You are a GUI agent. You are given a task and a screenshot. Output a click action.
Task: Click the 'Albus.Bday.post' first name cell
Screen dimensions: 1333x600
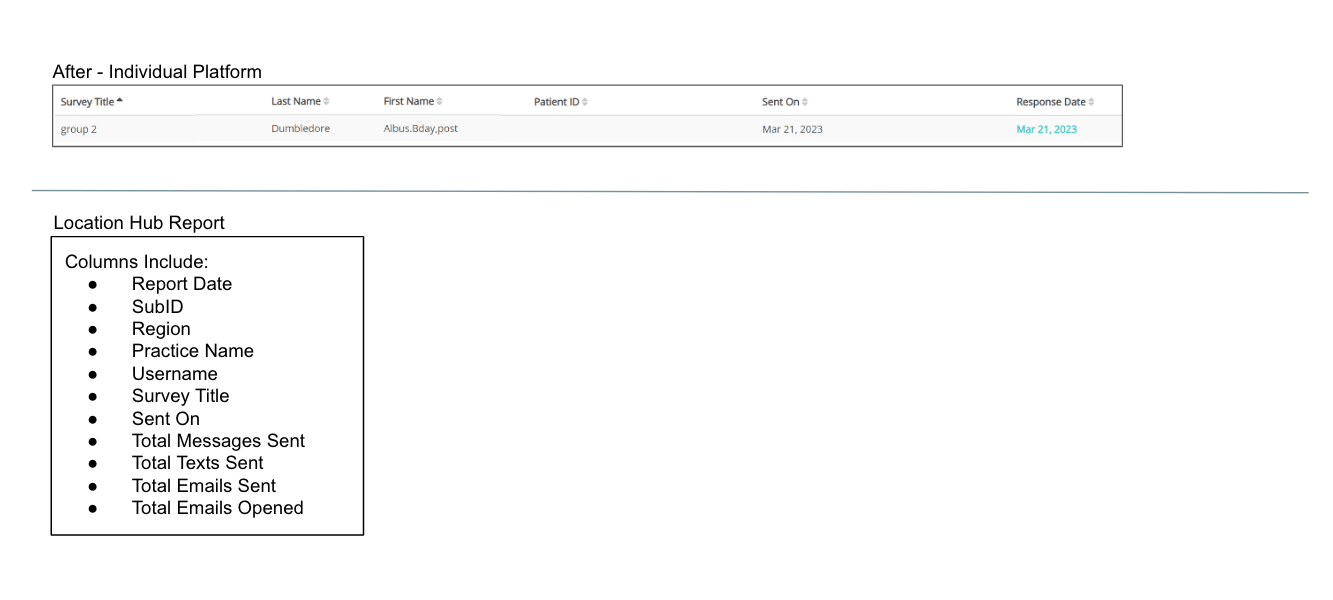point(421,129)
